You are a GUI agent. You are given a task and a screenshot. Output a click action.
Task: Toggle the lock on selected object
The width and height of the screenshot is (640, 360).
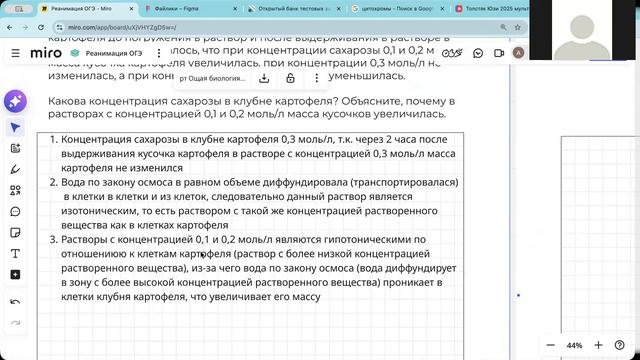(290, 78)
